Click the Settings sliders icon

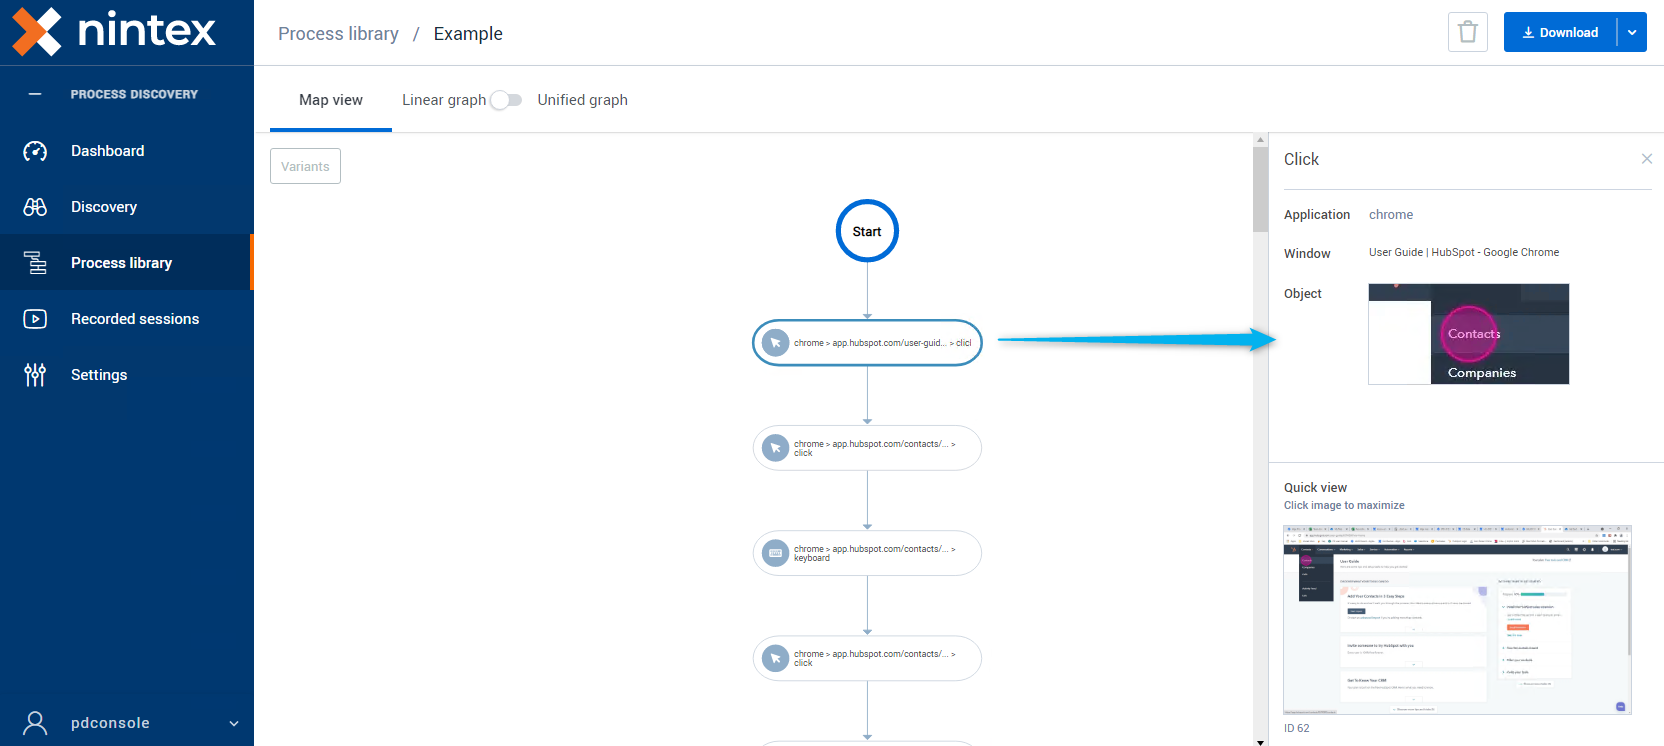coord(35,375)
